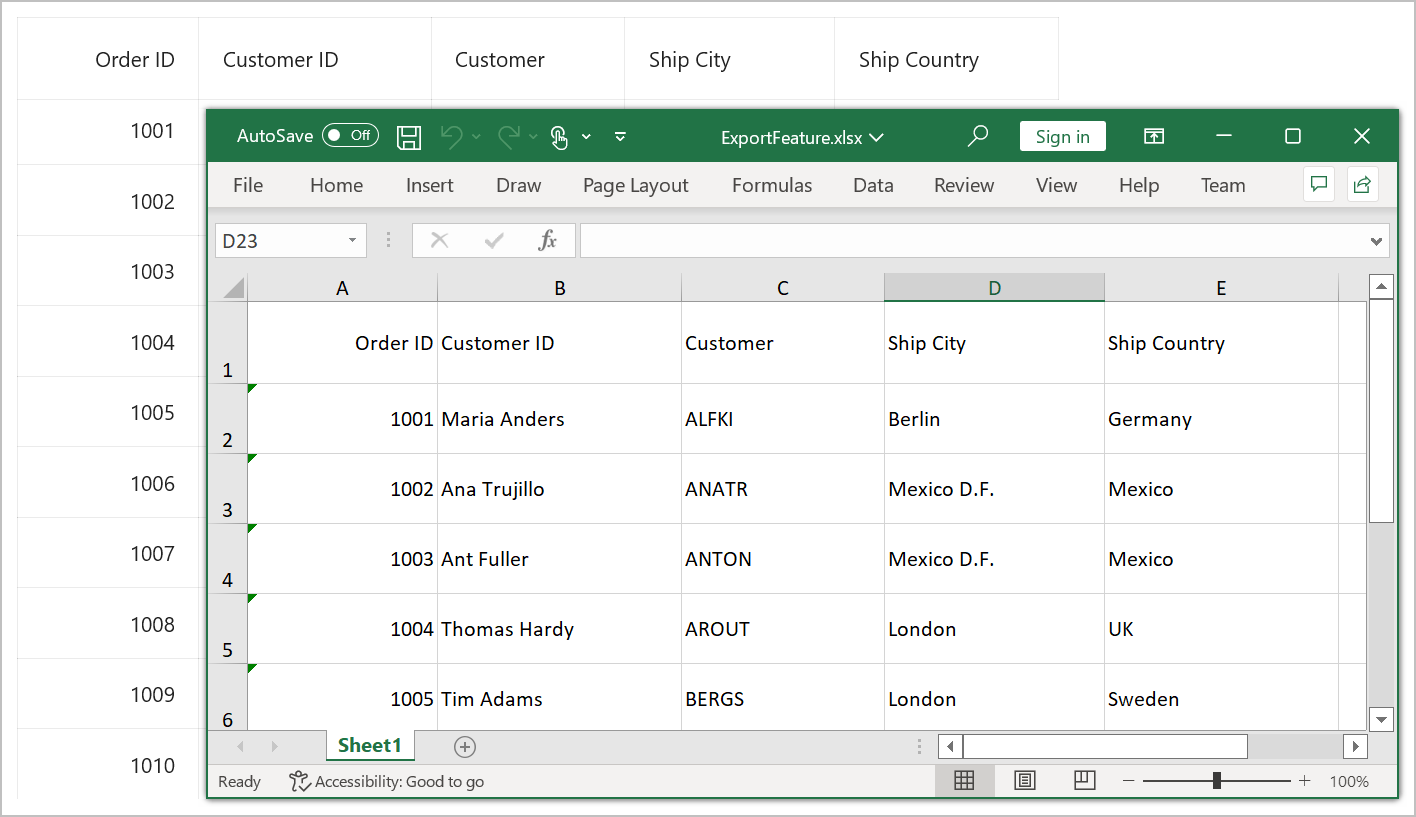Click the Accessibility: Good to go status

(x=386, y=781)
